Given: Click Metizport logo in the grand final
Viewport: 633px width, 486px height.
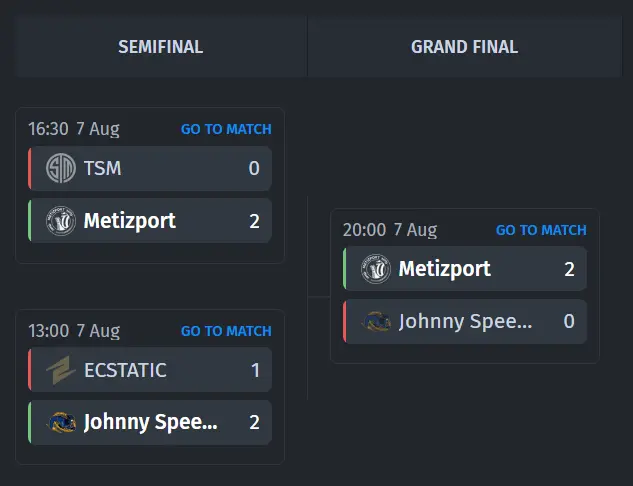Looking at the screenshot, I should (375, 269).
